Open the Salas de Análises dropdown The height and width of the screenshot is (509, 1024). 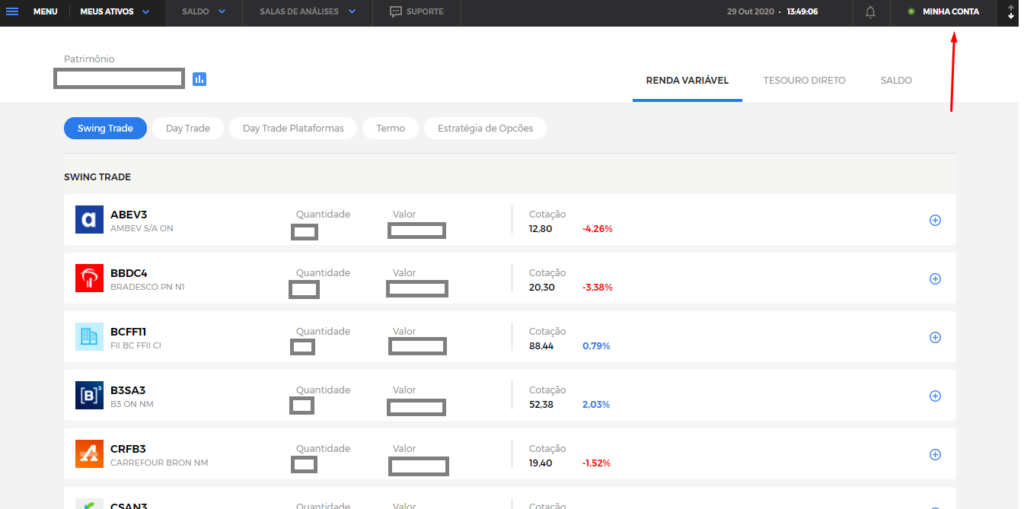point(308,12)
